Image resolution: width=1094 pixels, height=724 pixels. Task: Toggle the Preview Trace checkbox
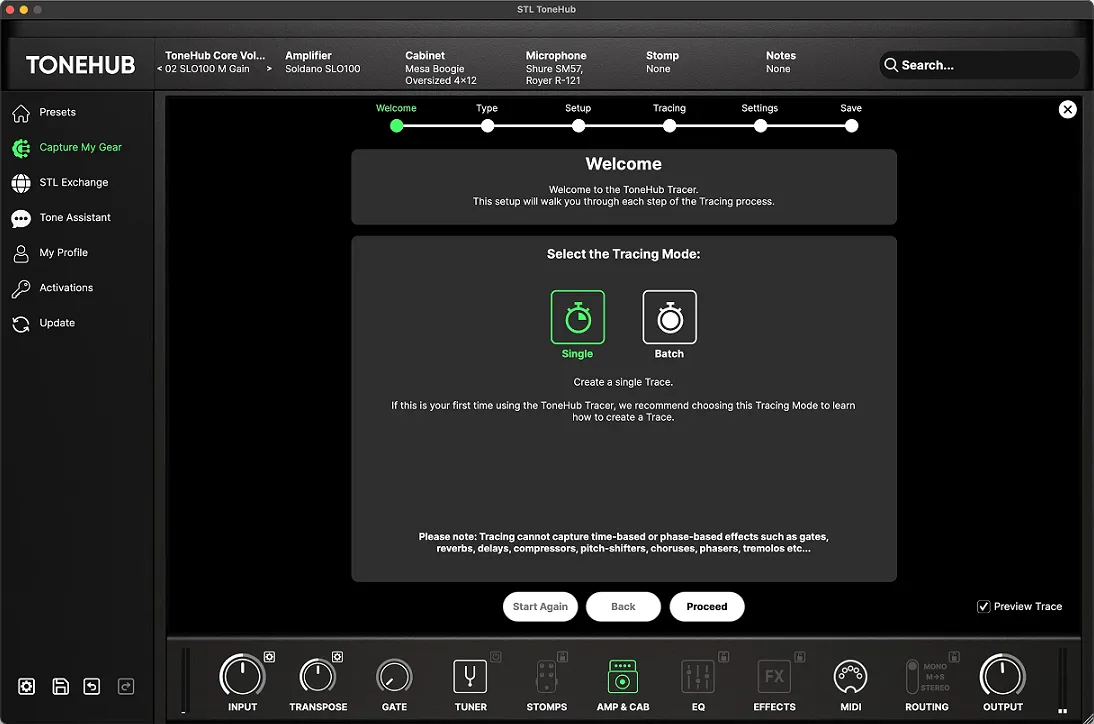[x=983, y=606]
